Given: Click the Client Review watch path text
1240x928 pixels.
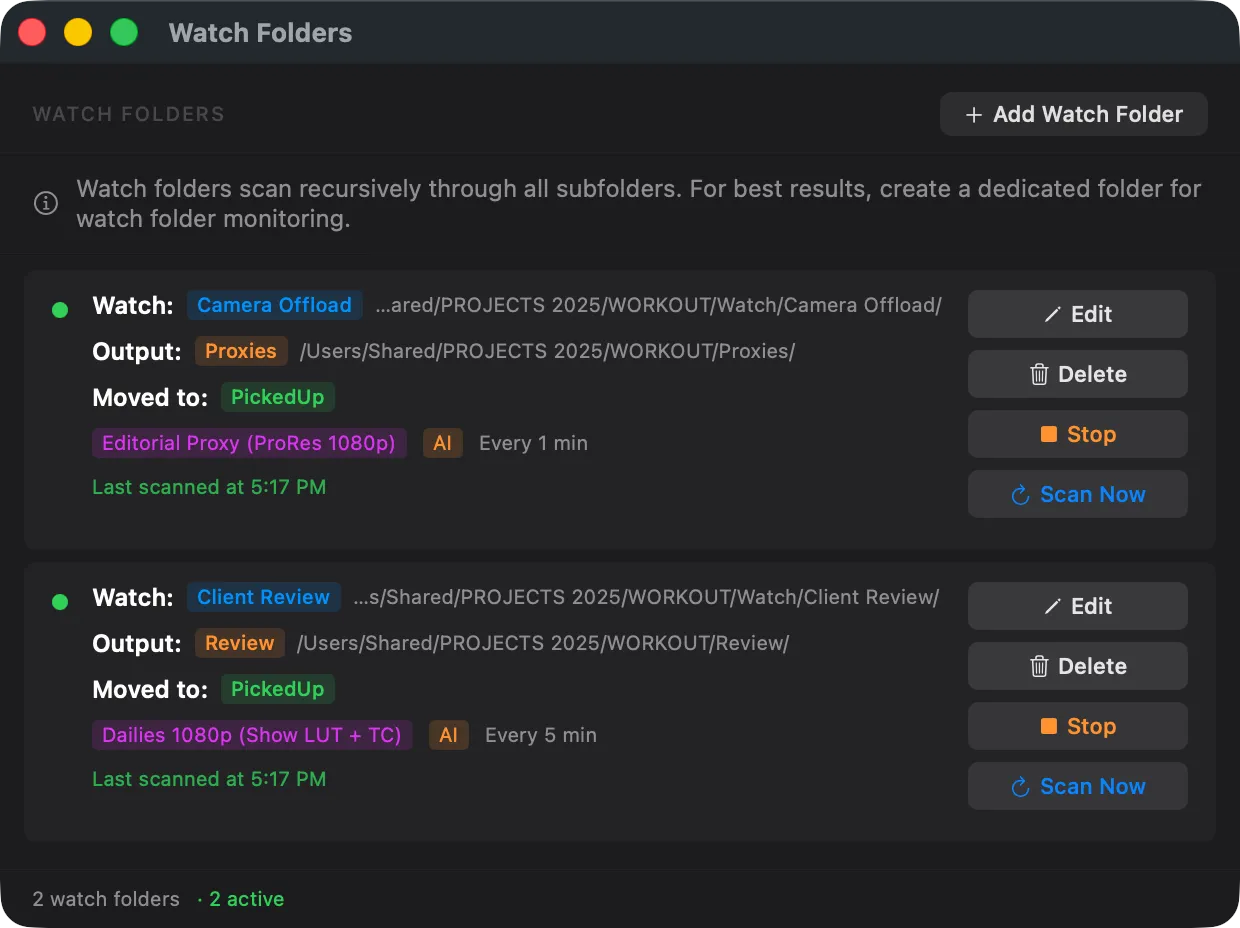Looking at the screenshot, I should [646, 597].
